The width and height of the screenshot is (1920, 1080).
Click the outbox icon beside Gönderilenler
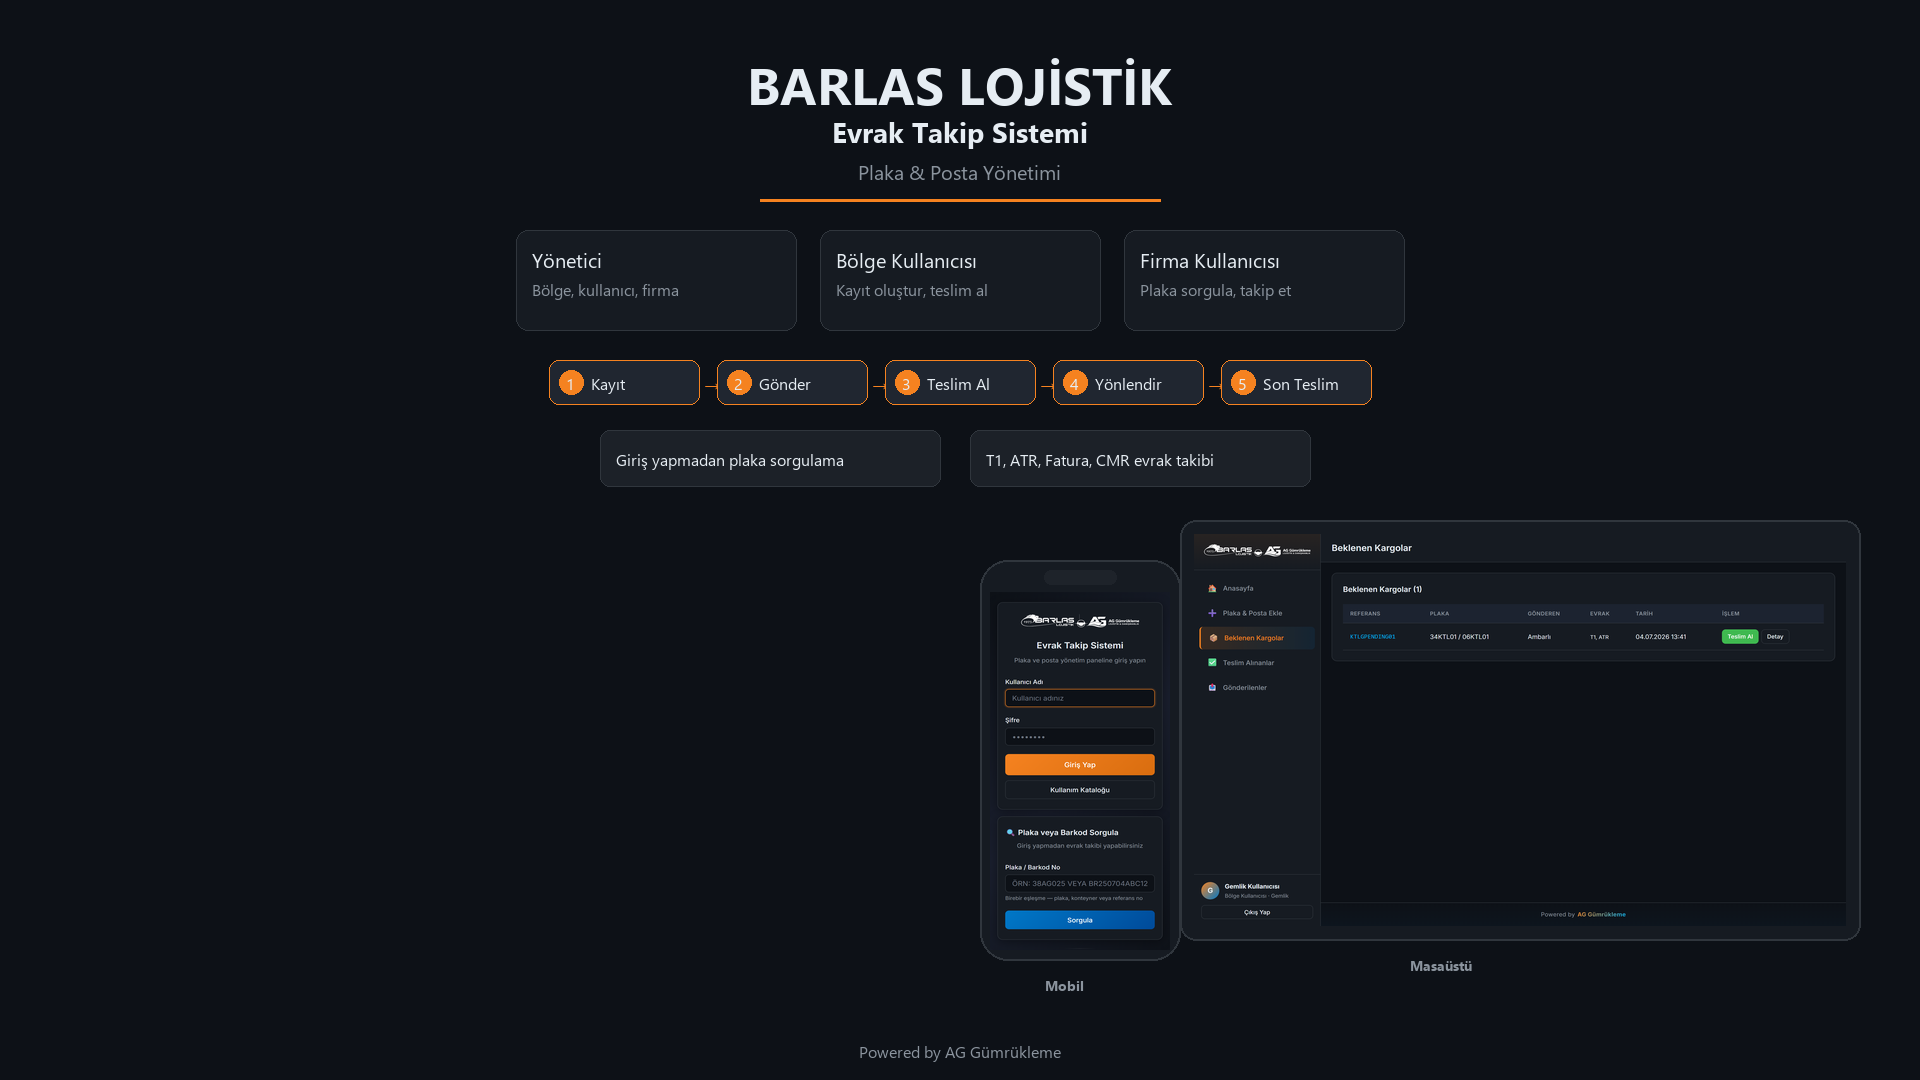(x=1212, y=687)
